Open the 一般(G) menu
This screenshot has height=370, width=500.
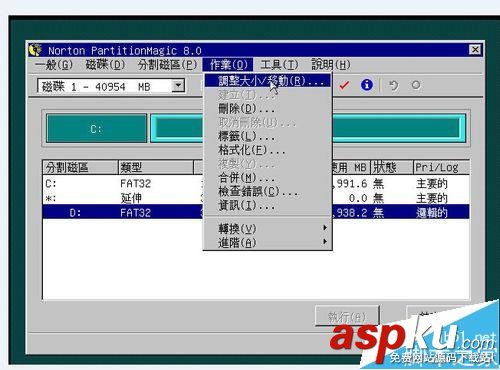(x=54, y=64)
